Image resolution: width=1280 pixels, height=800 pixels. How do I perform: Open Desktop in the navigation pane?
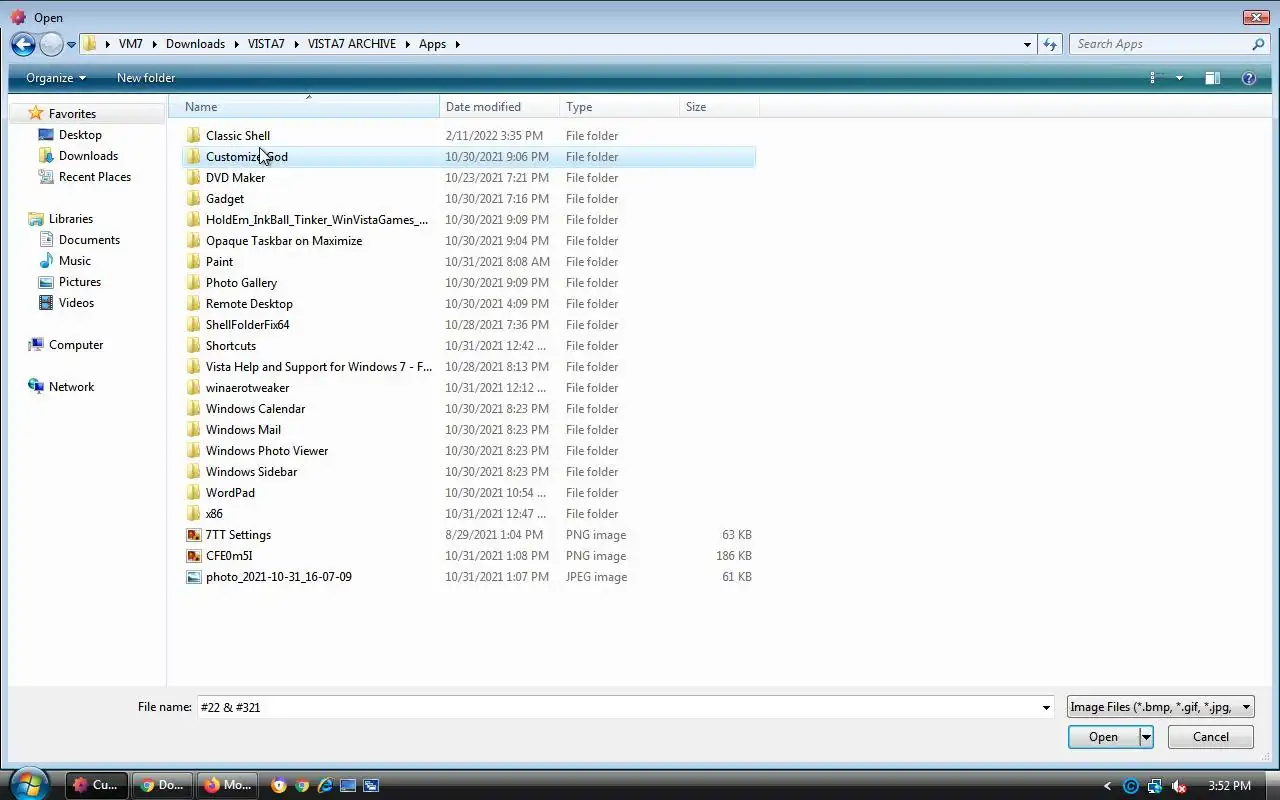click(x=80, y=135)
